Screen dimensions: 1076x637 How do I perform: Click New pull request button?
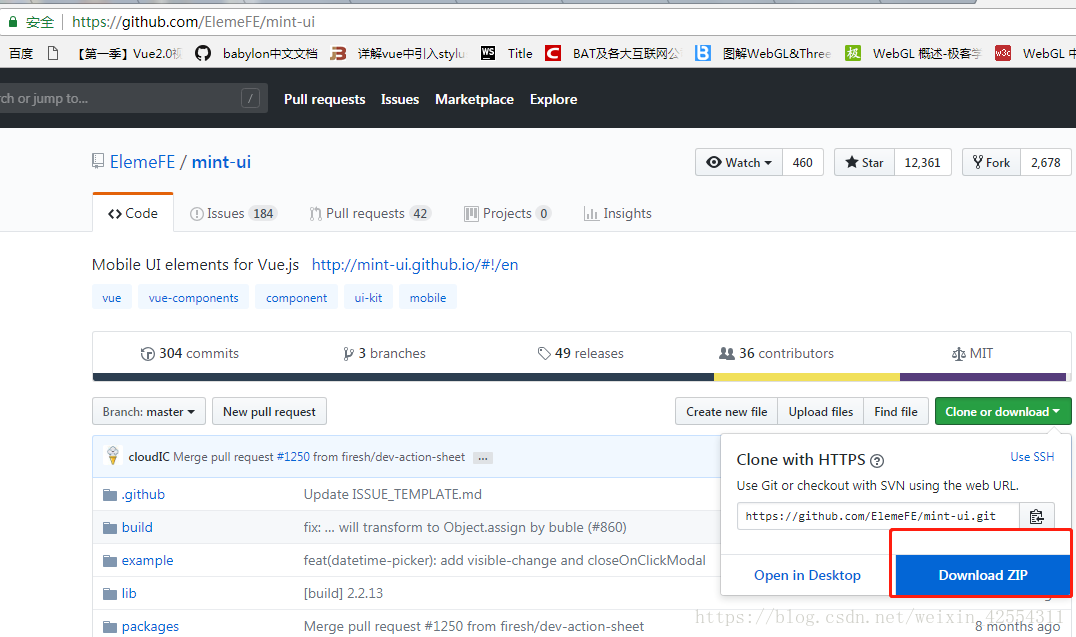(x=269, y=411)
